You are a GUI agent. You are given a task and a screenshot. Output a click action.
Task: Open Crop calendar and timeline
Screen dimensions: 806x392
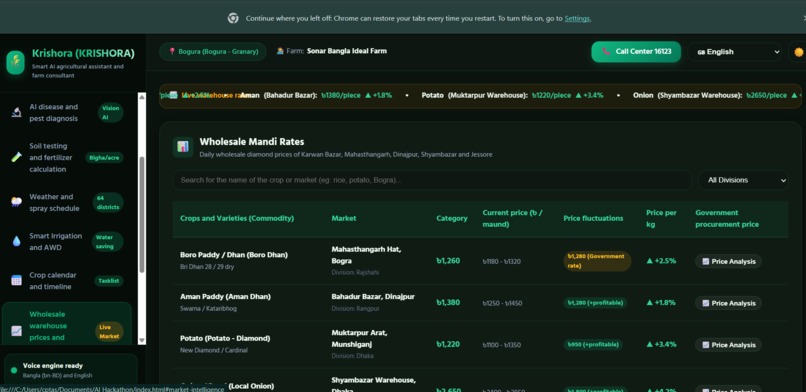pyautogui.click(x=67, y=281)
